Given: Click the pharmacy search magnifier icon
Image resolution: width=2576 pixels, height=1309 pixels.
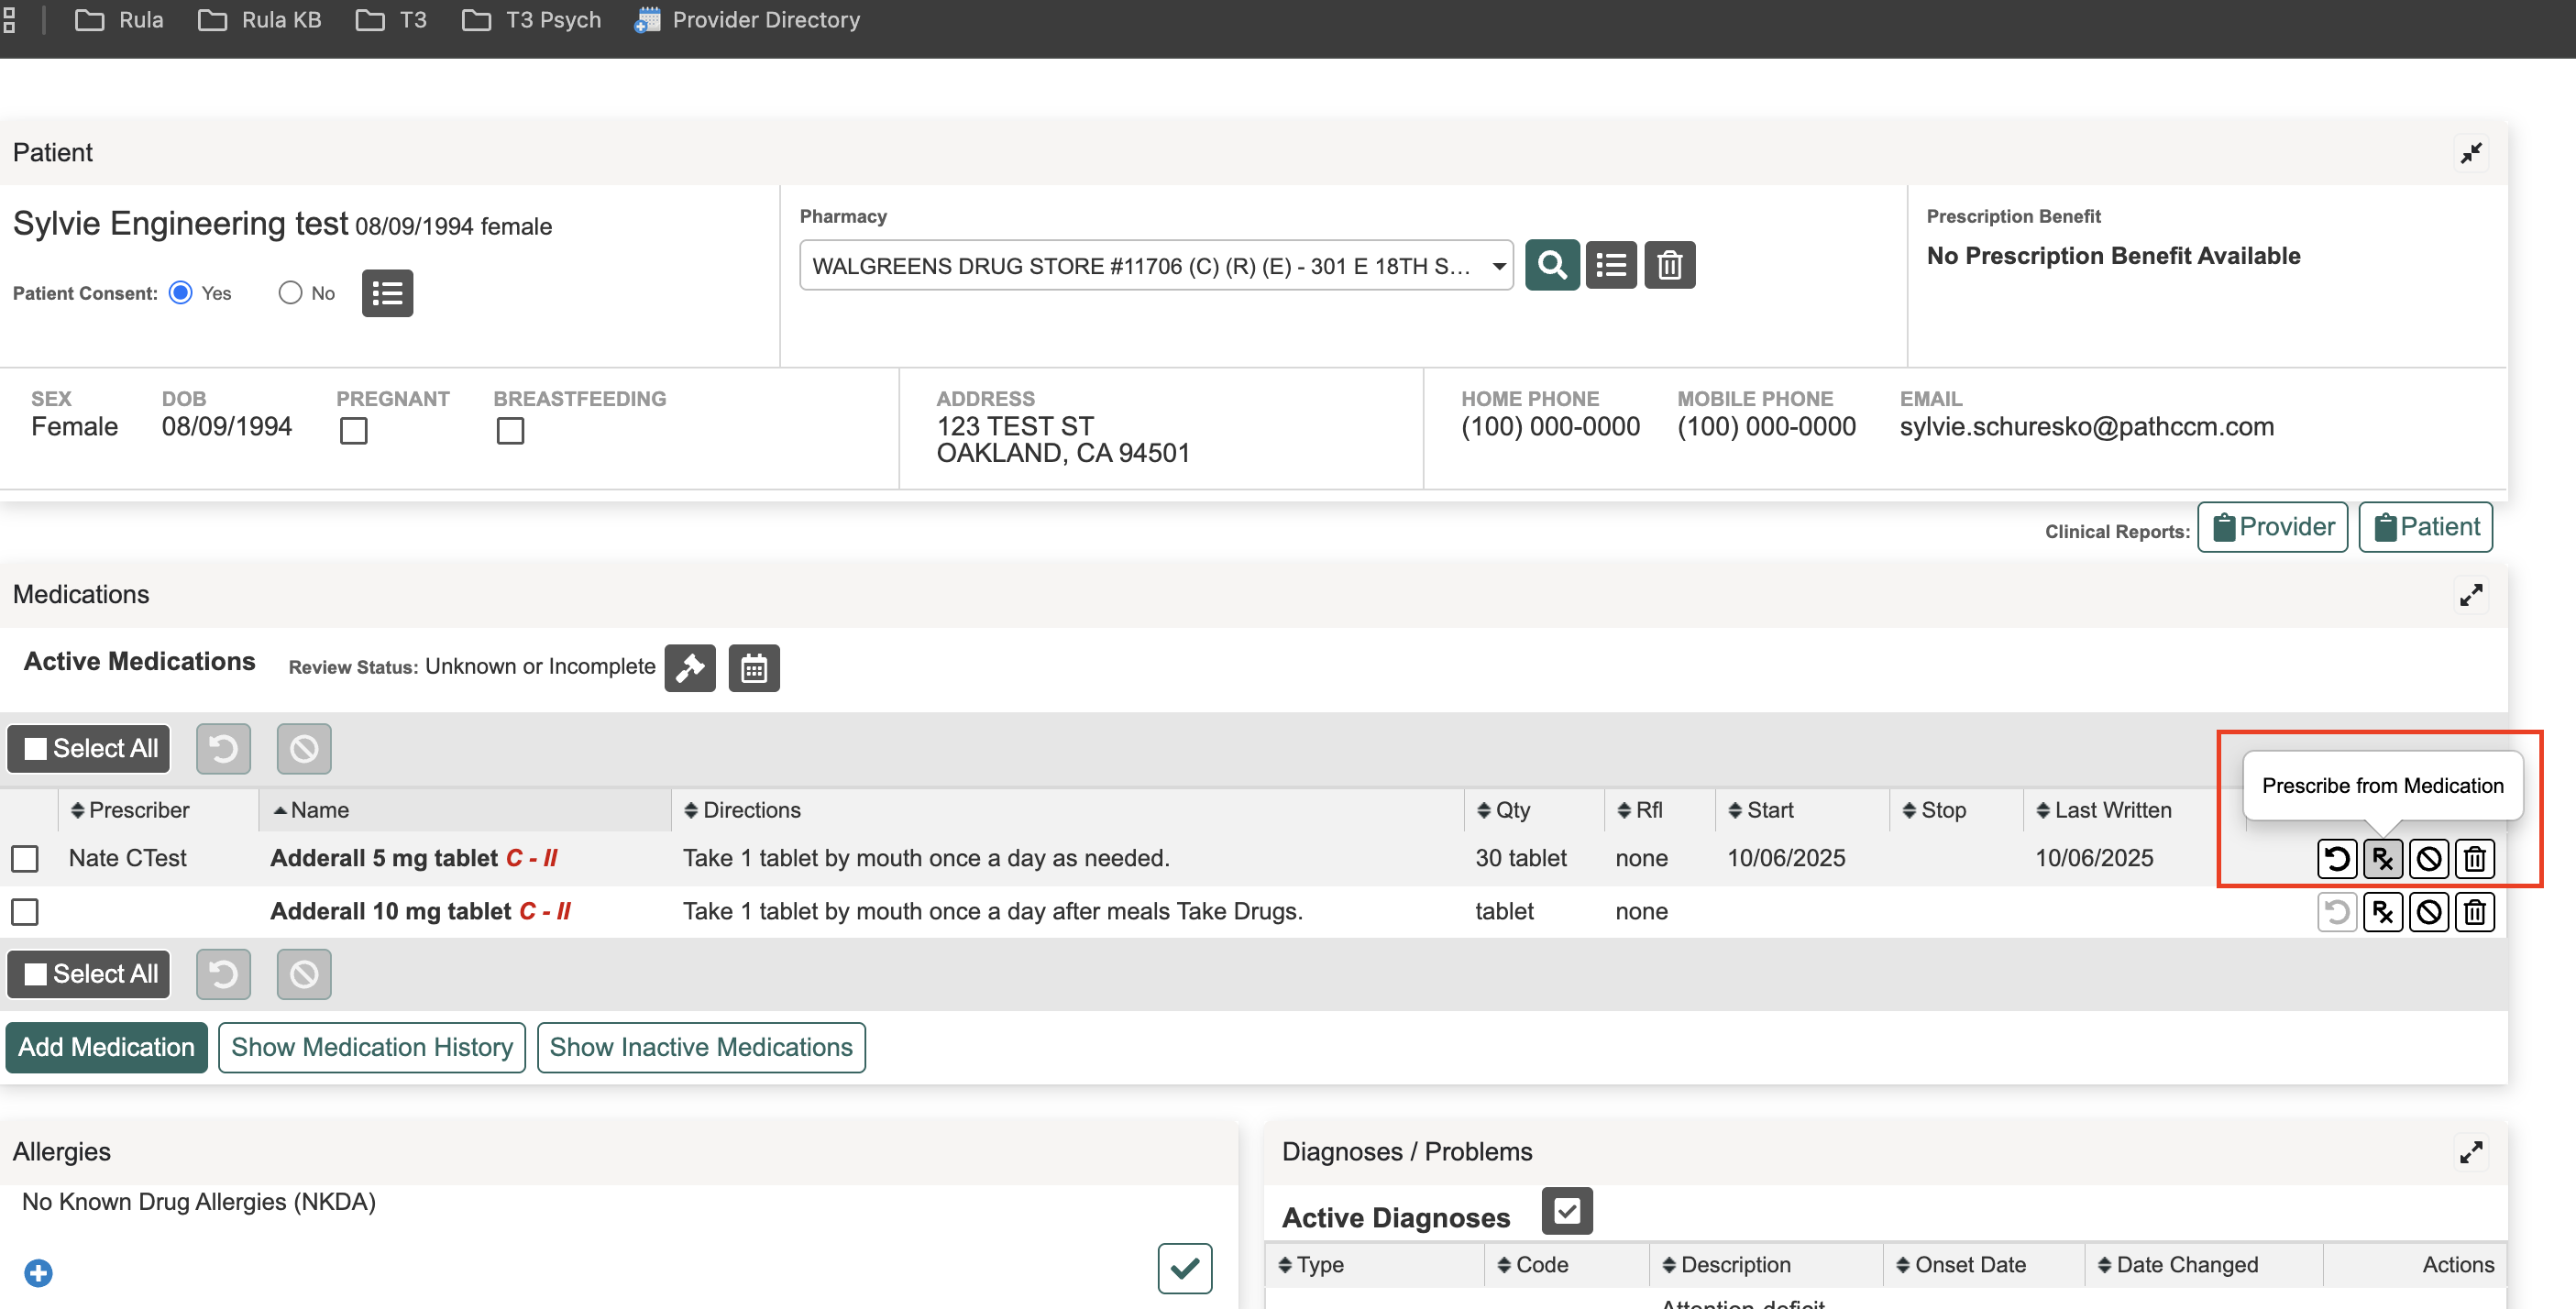Looking at the screenshot, I should [1552, 265].
